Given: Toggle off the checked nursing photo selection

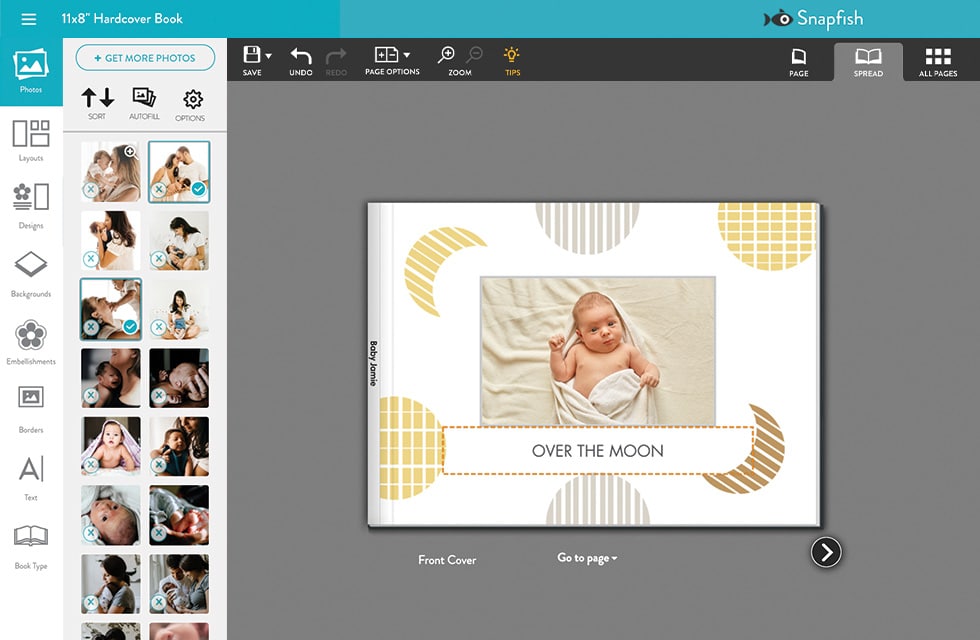Looking at the screenshot, I should coord(131,325).
